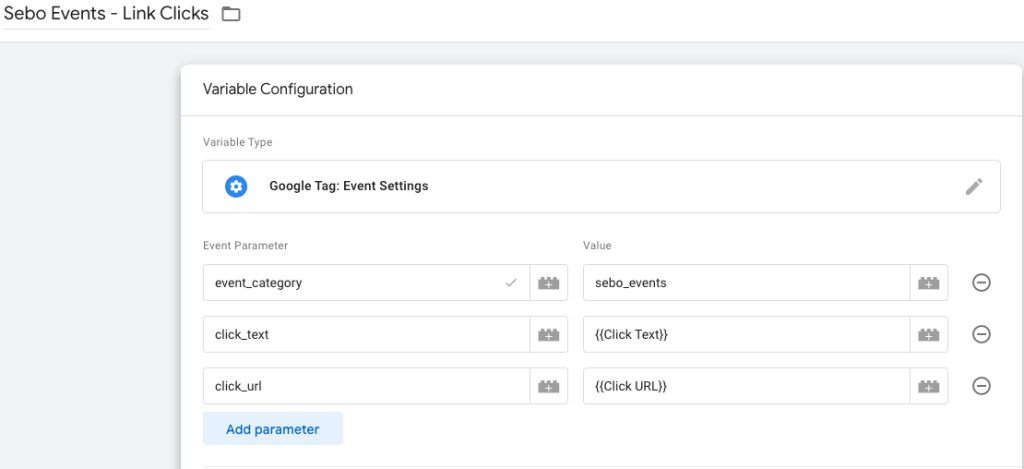This screenshot has width=1024, height=469.
Task: Focus the {{Click Text}} value field
Action: click(x=746, y=334)
